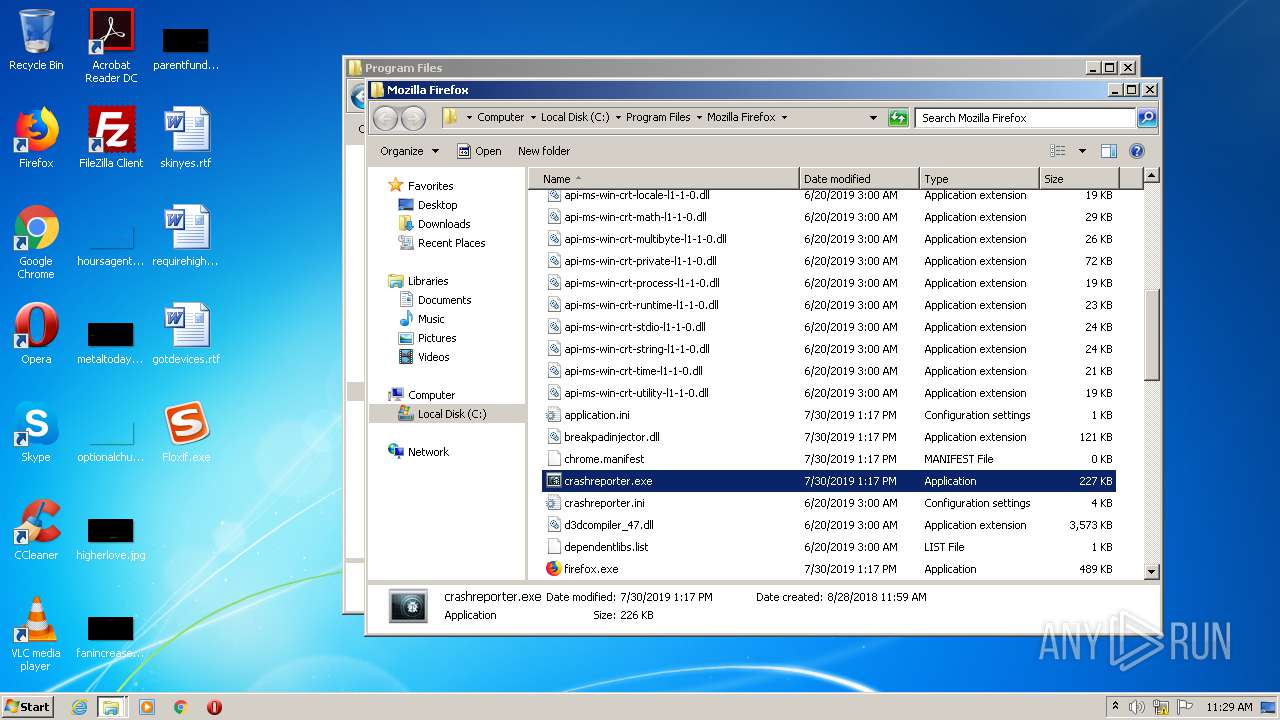Launch CCleaner desktop shortcut

[36, 530]
